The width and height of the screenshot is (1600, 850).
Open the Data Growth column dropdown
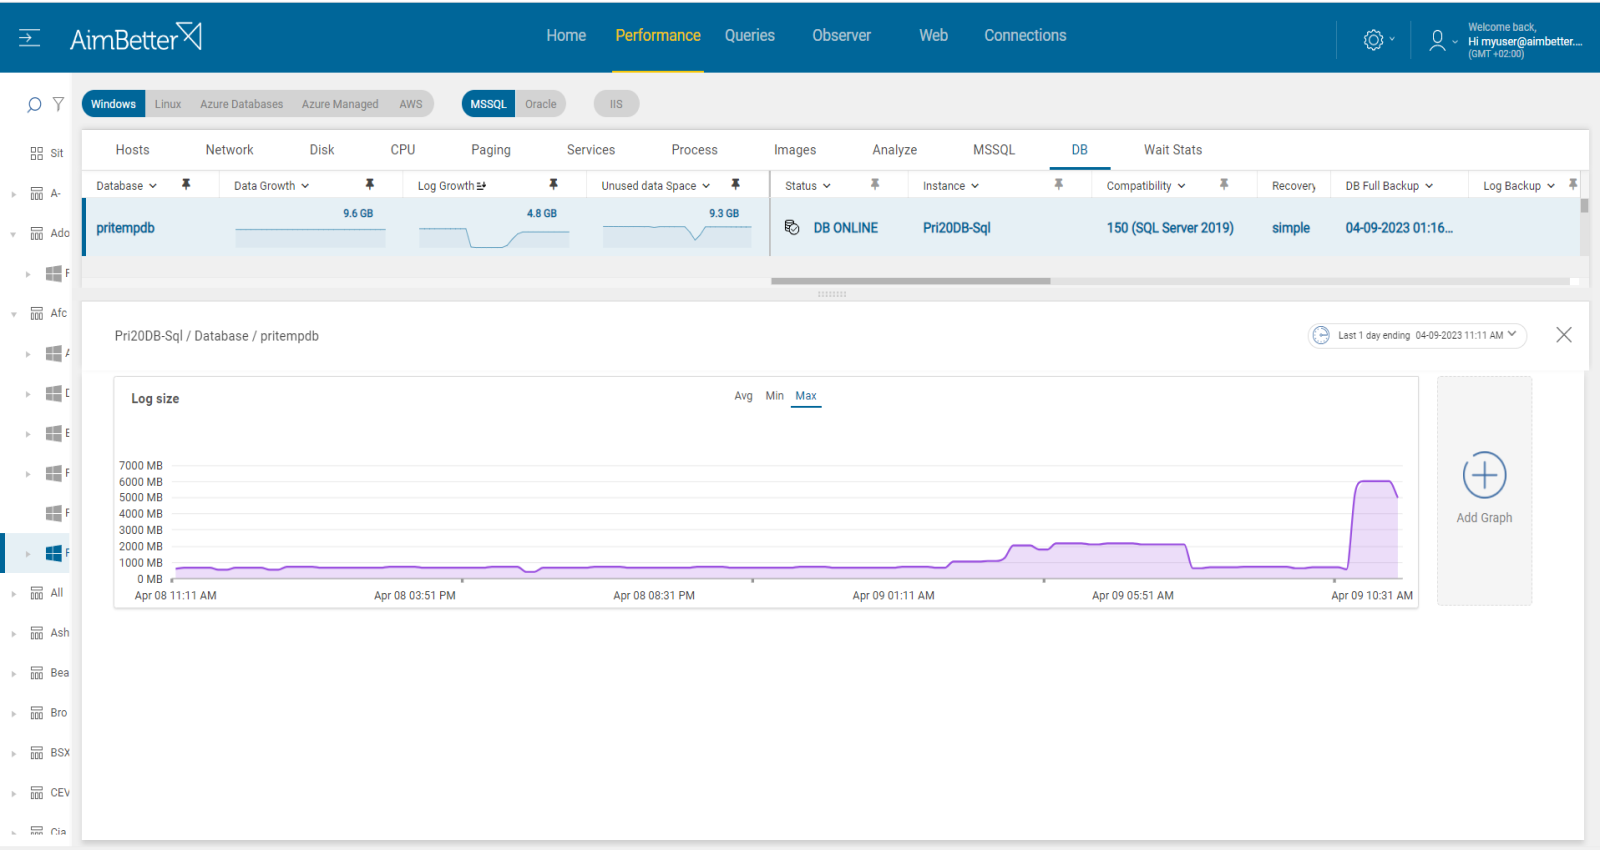pos(305,186)
